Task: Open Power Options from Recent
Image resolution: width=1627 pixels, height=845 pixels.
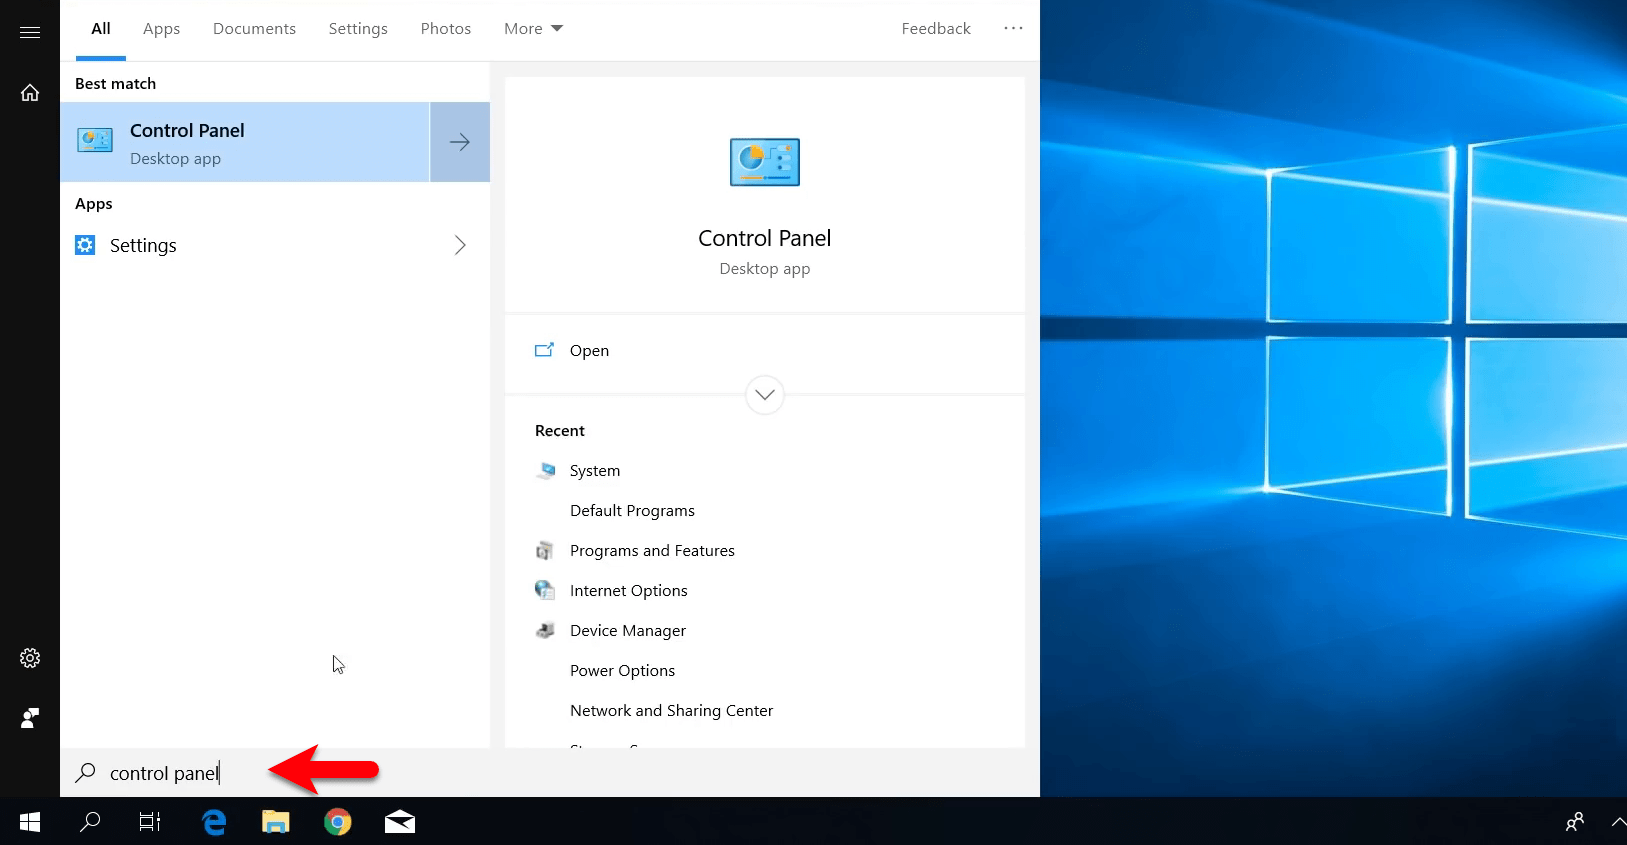Action: [622, 670]
